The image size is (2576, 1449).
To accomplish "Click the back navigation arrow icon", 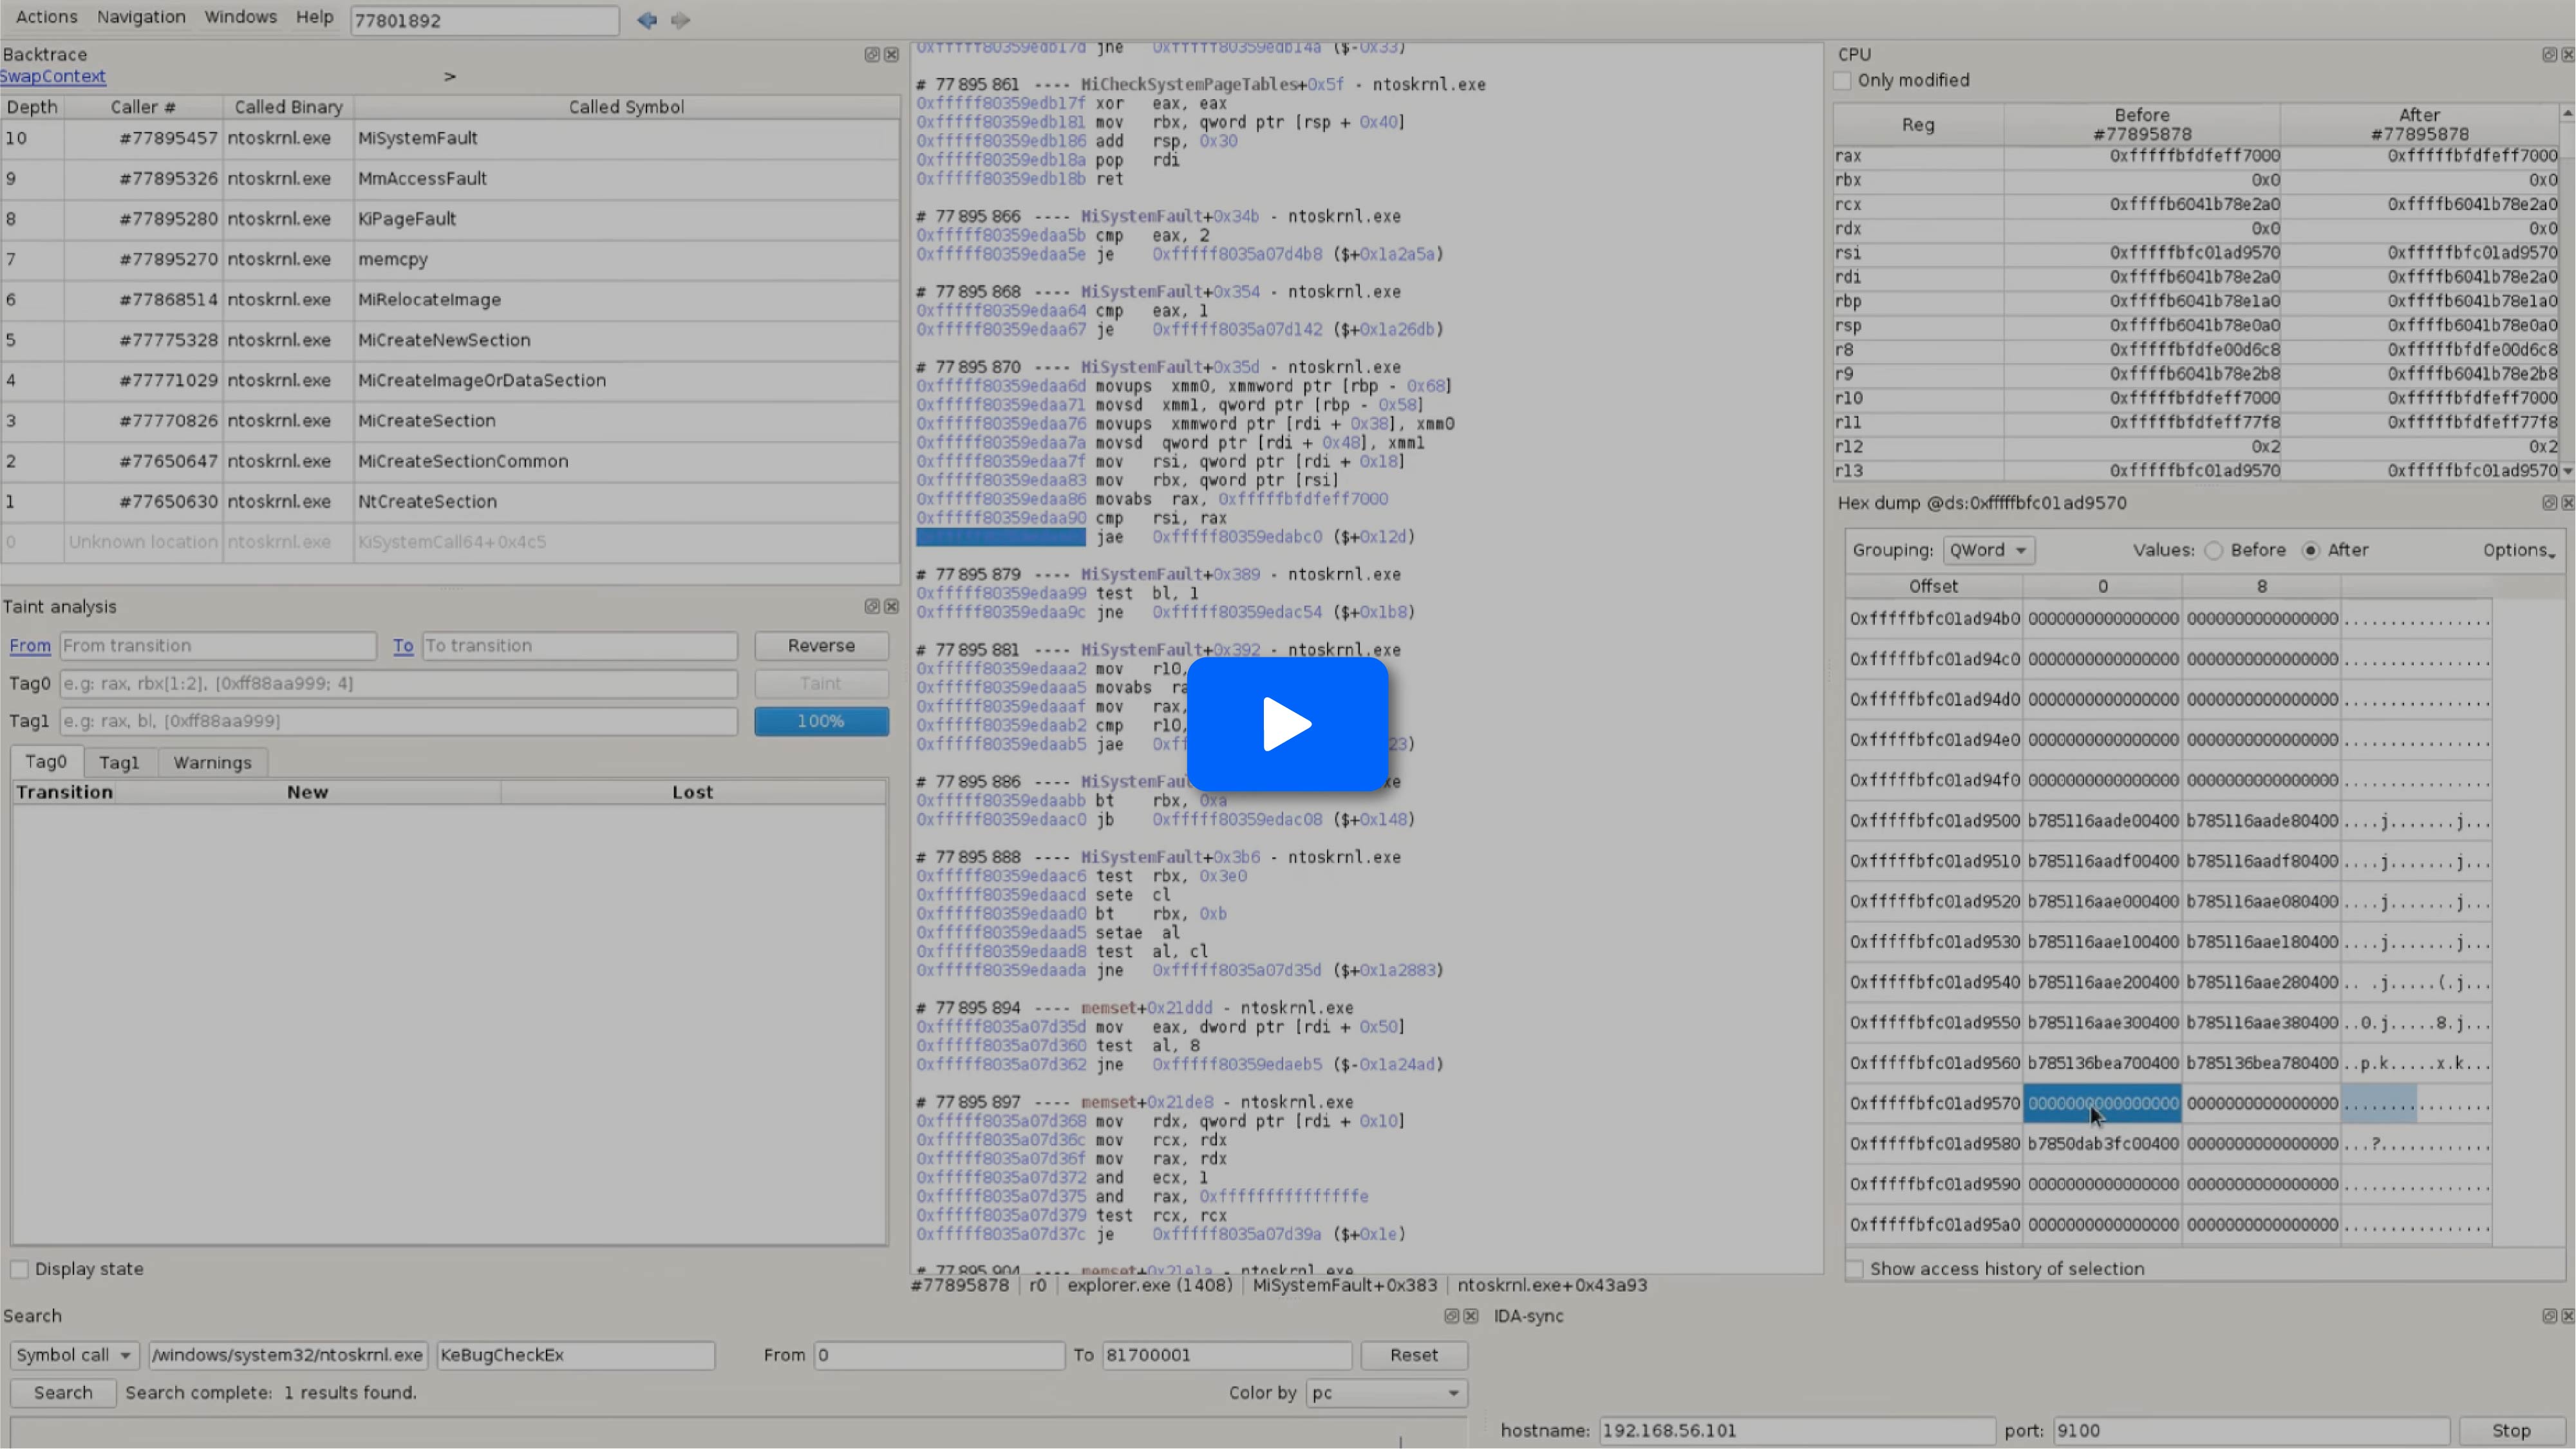I will pos(646,20).
